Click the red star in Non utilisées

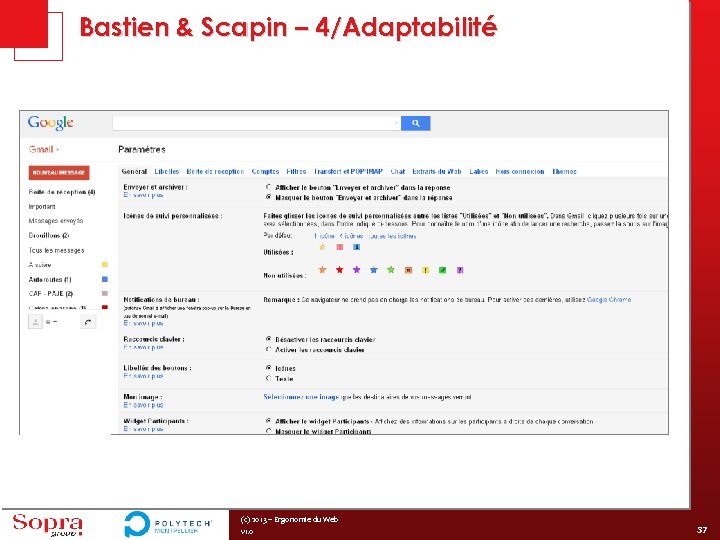coord(339,270)
